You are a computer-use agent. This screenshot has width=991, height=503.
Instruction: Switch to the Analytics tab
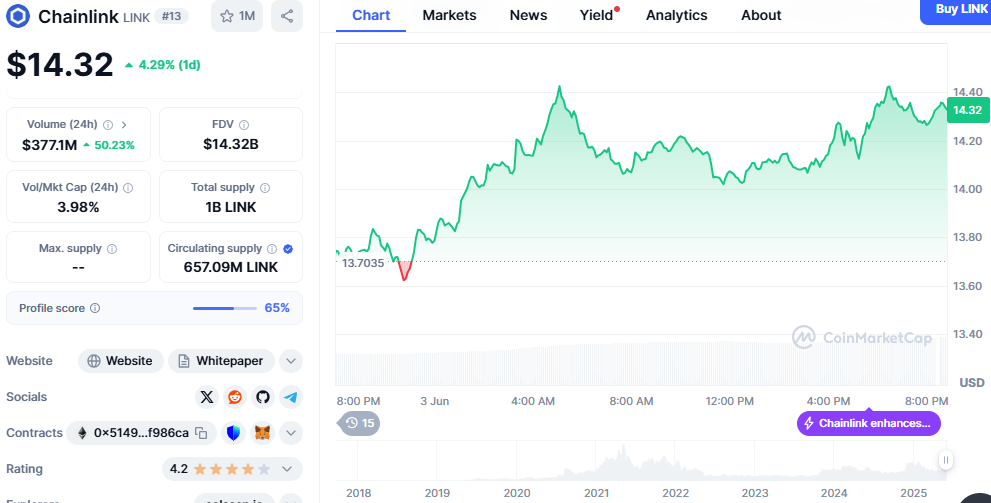tap(677, 15)
